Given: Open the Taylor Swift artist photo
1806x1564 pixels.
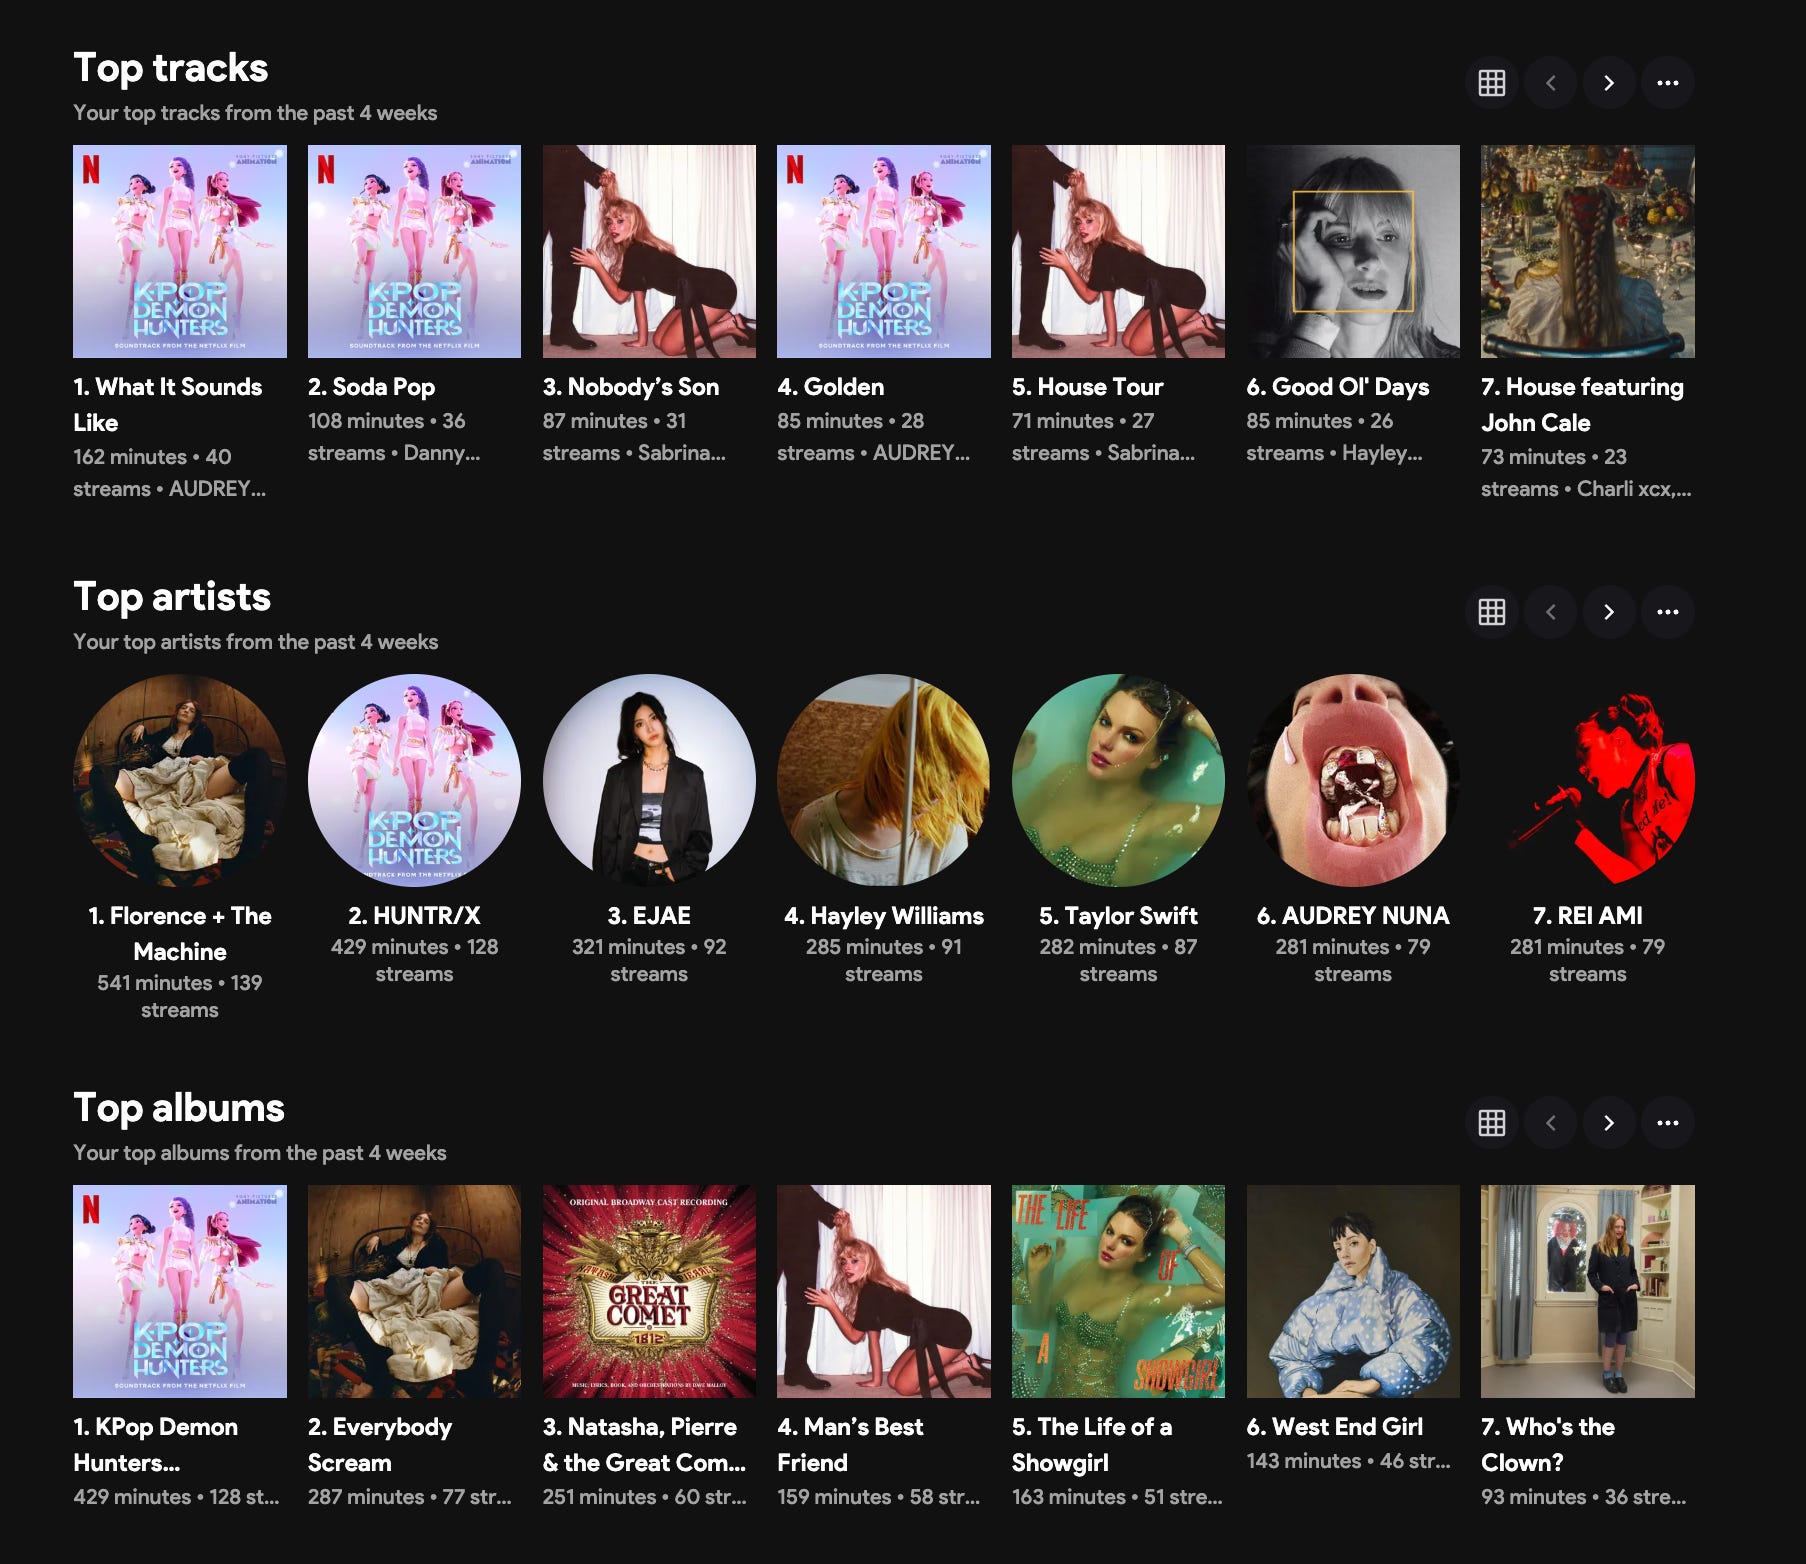Looking at the screenshot, I should click(1118, 780).
